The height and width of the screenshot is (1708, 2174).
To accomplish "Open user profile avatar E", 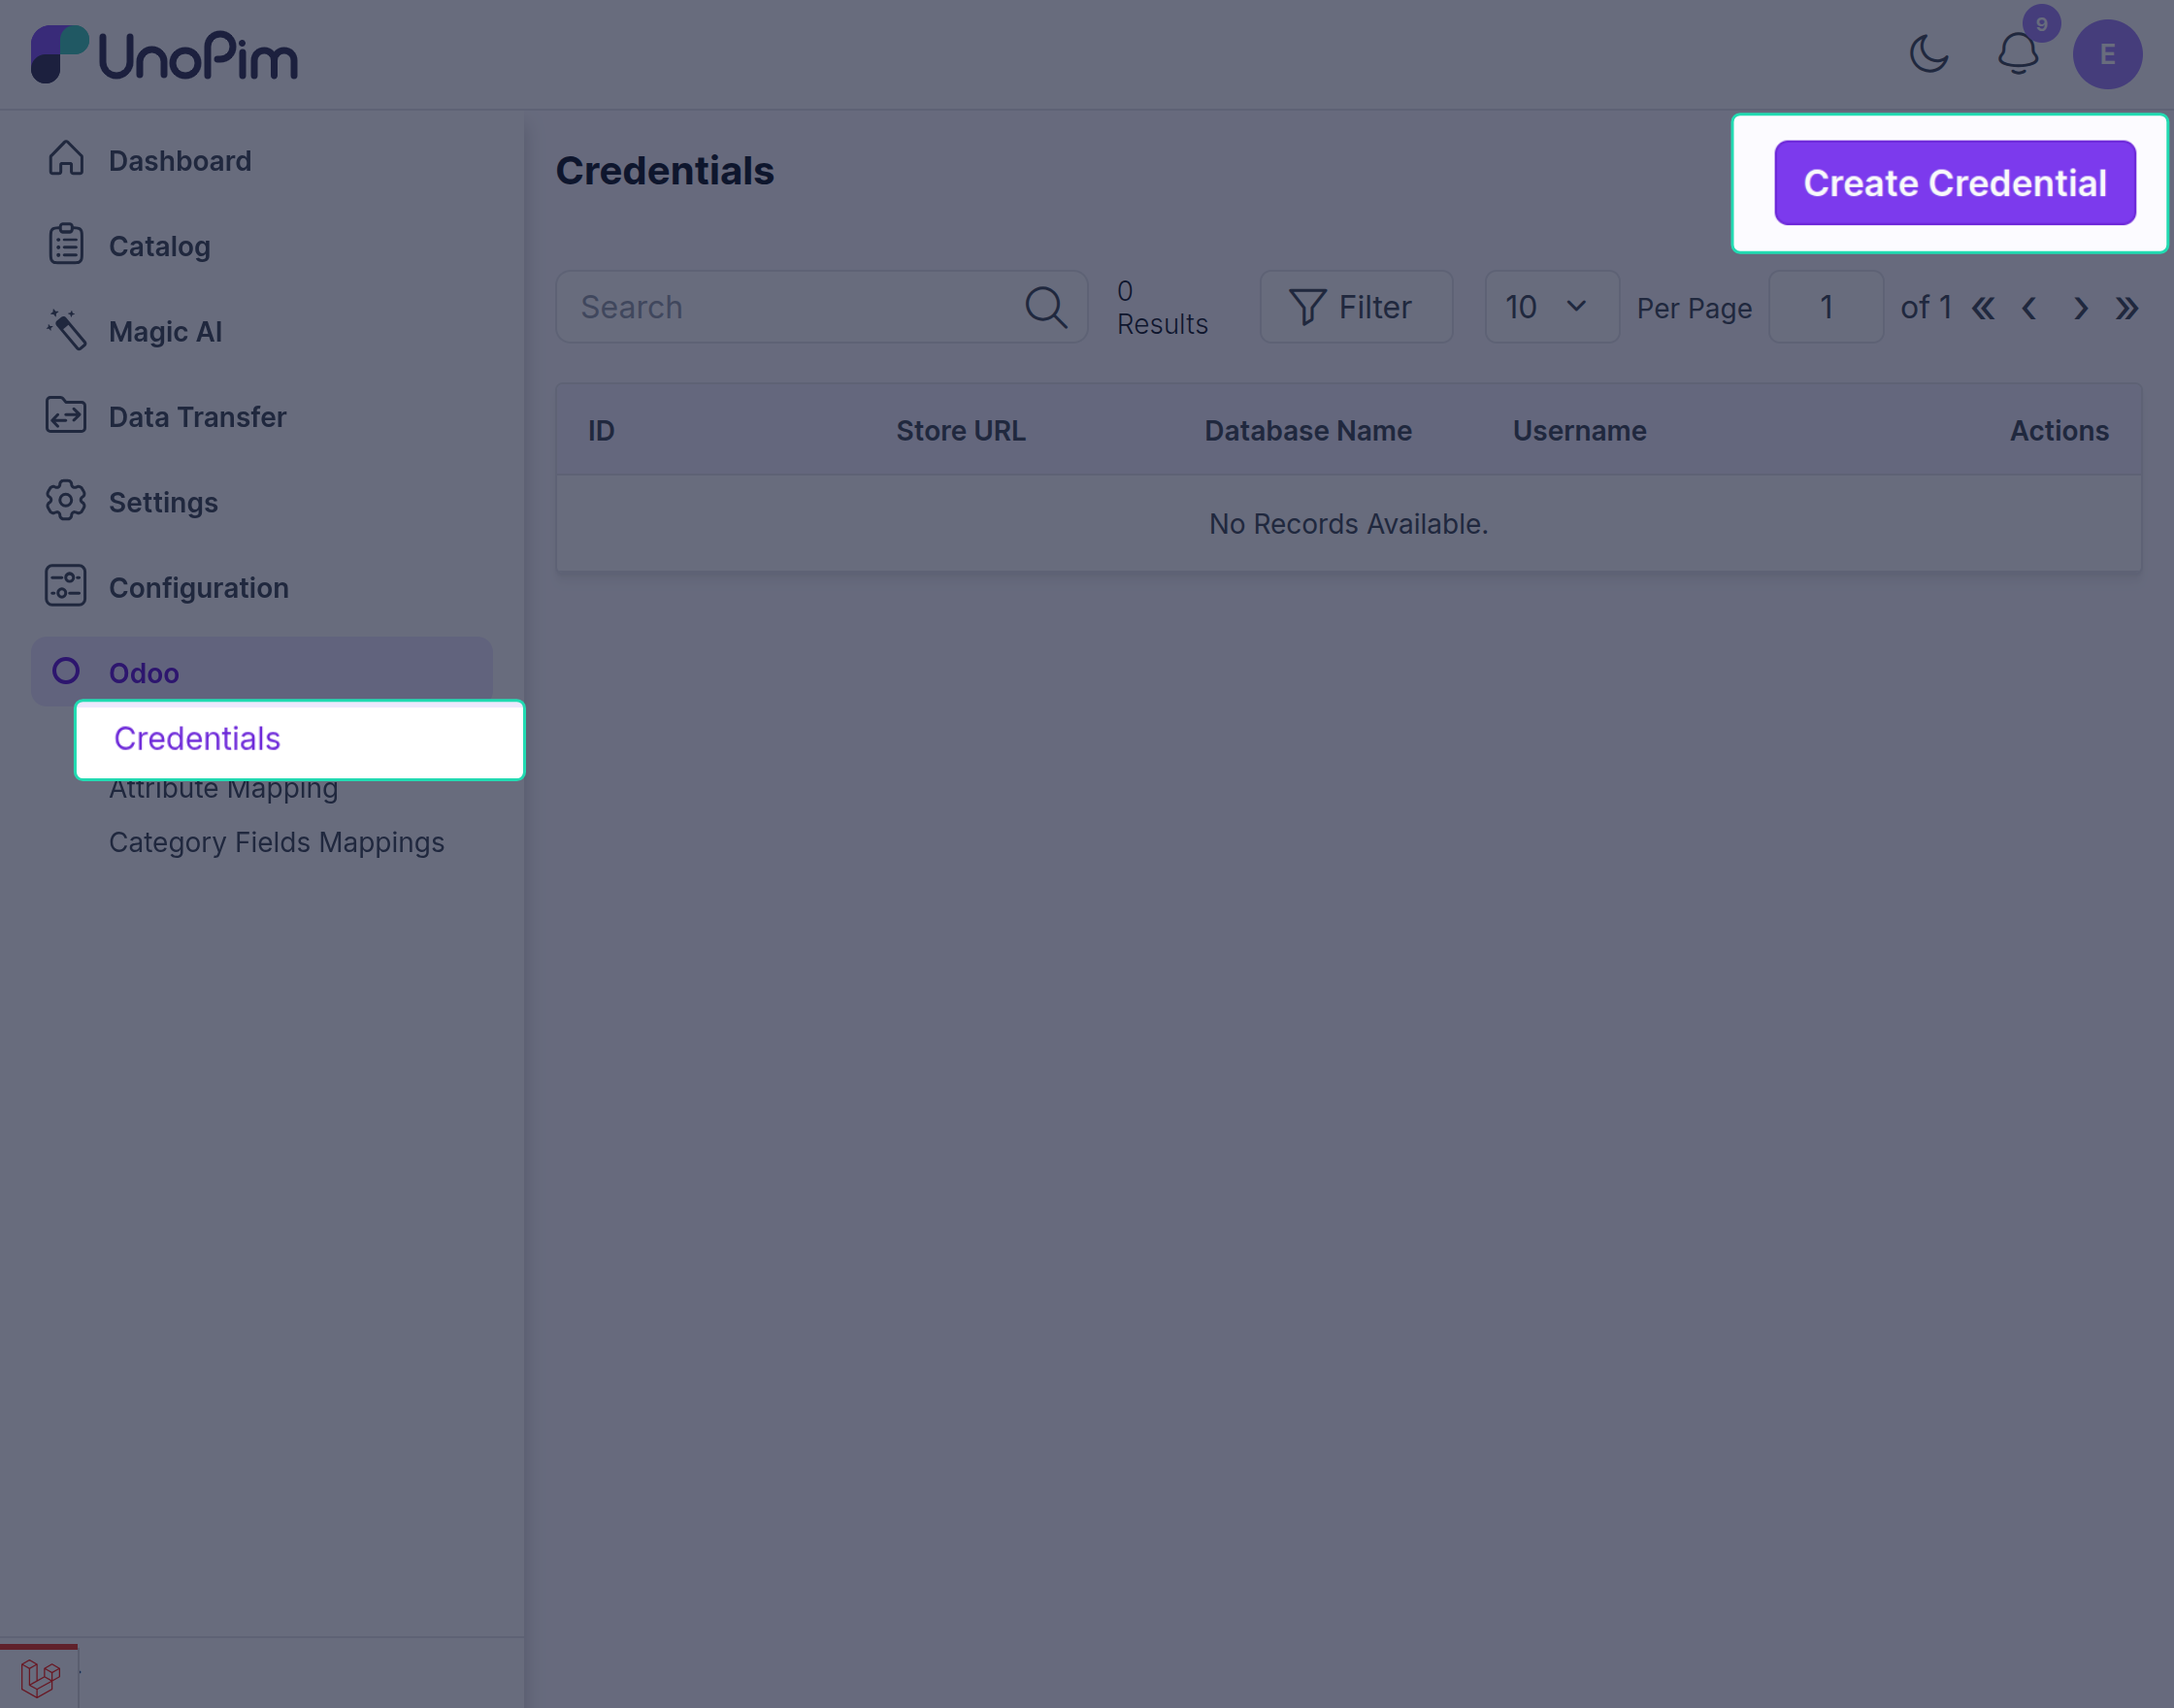I will (x=2107, y=54).
